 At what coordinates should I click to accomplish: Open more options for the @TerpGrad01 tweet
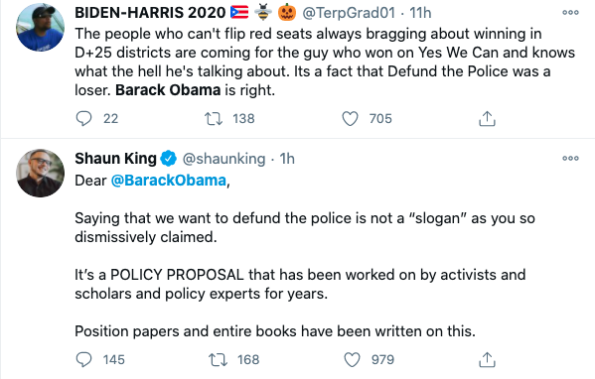tap(570, 13)
